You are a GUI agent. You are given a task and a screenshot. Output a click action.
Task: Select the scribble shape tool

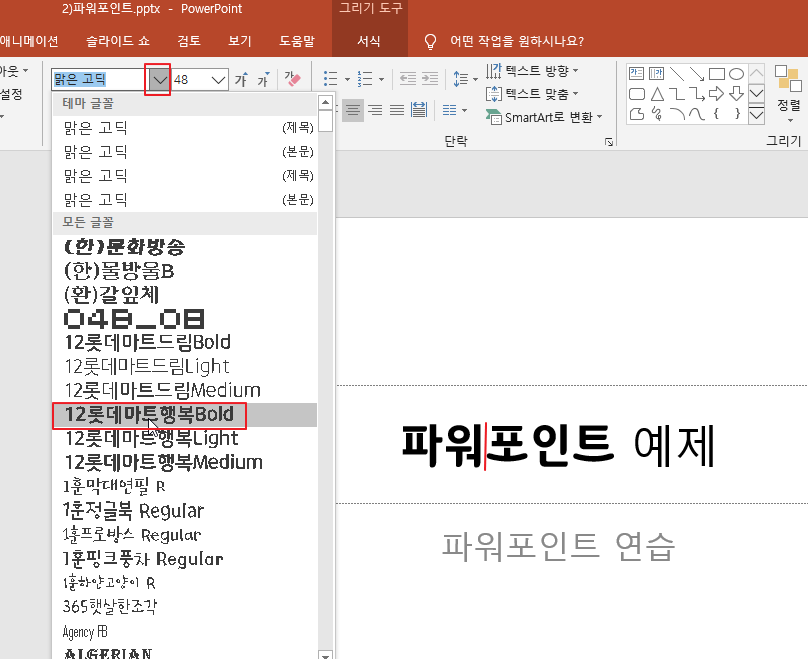657,113
